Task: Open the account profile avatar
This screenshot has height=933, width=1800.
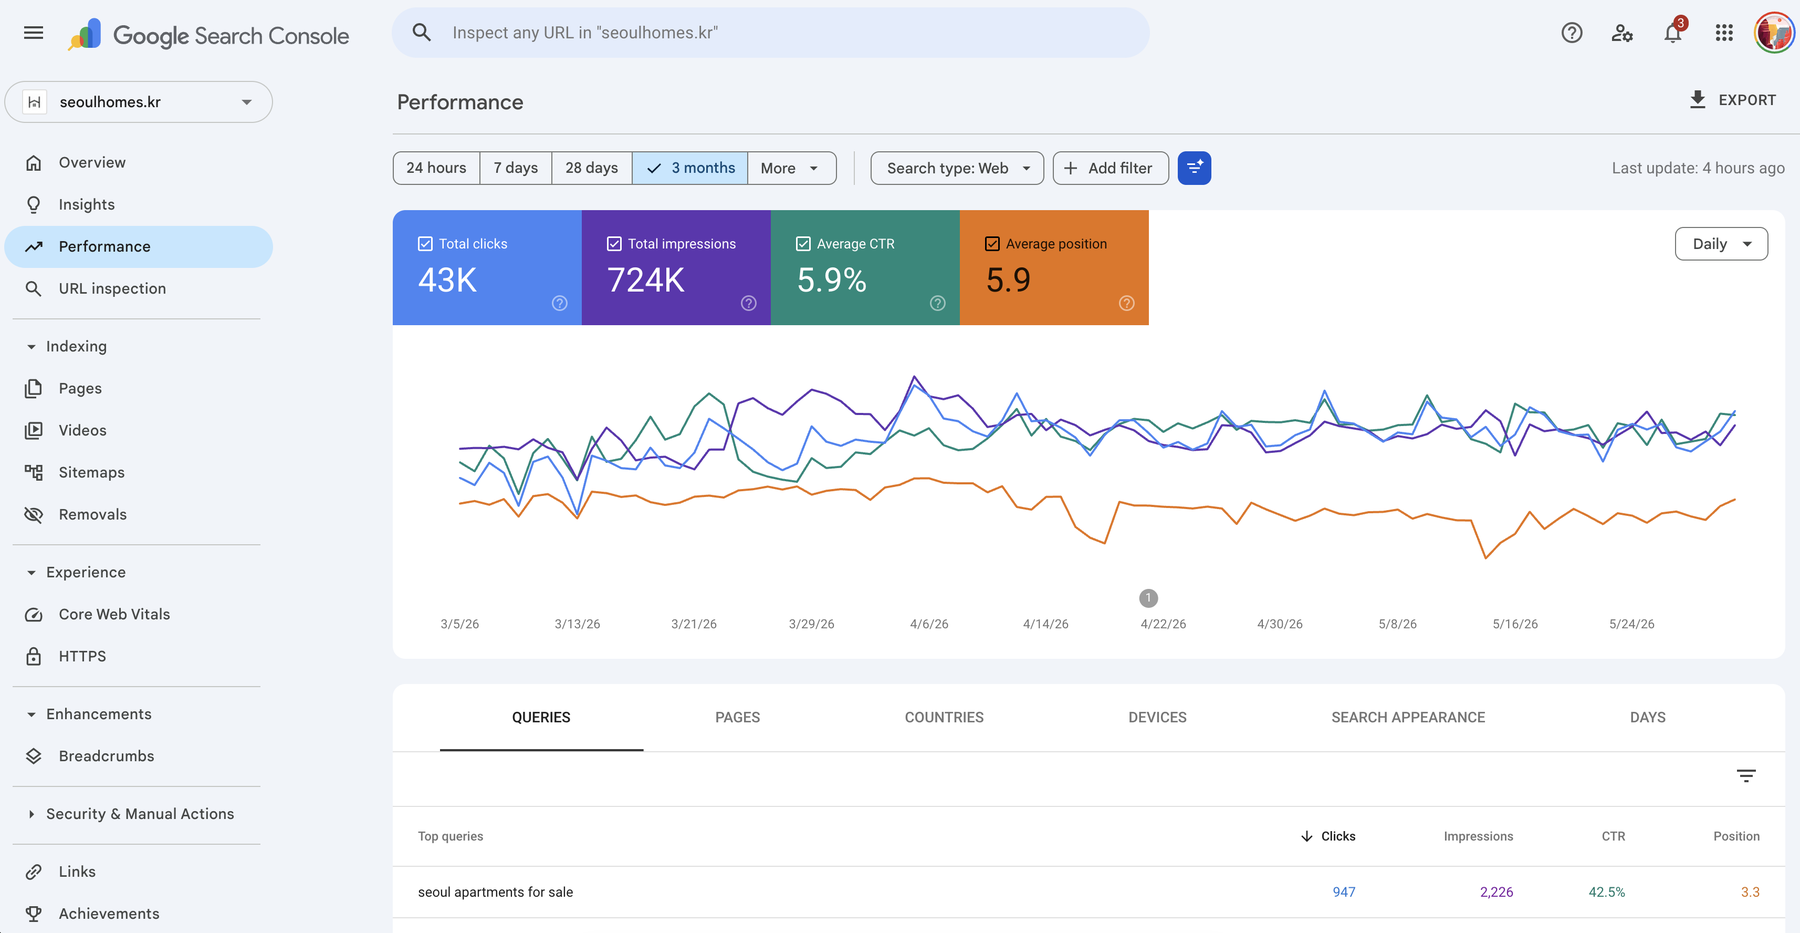Action: coord(1774,32)
